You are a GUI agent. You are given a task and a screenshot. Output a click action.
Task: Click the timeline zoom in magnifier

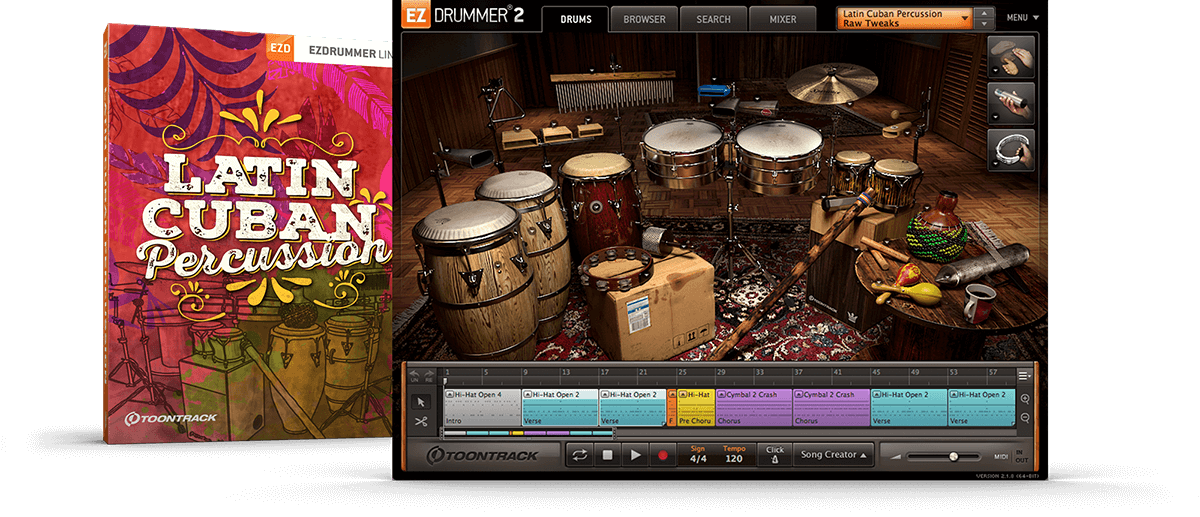tap(1025, 399)
